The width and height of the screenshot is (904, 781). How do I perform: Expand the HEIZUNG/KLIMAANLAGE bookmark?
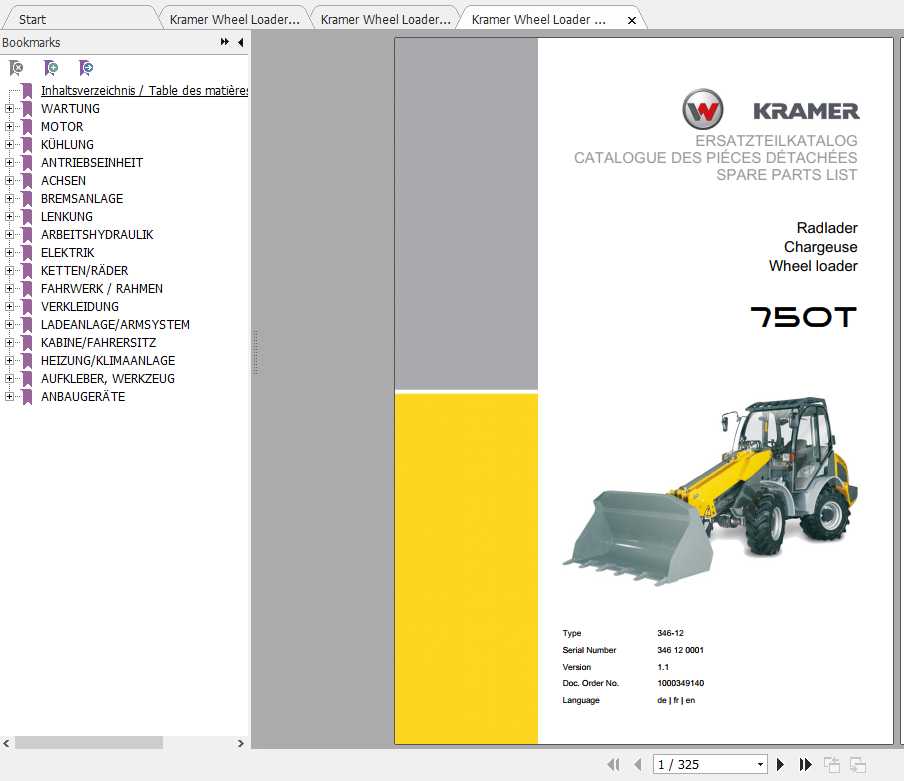click(x=9, y=360)
